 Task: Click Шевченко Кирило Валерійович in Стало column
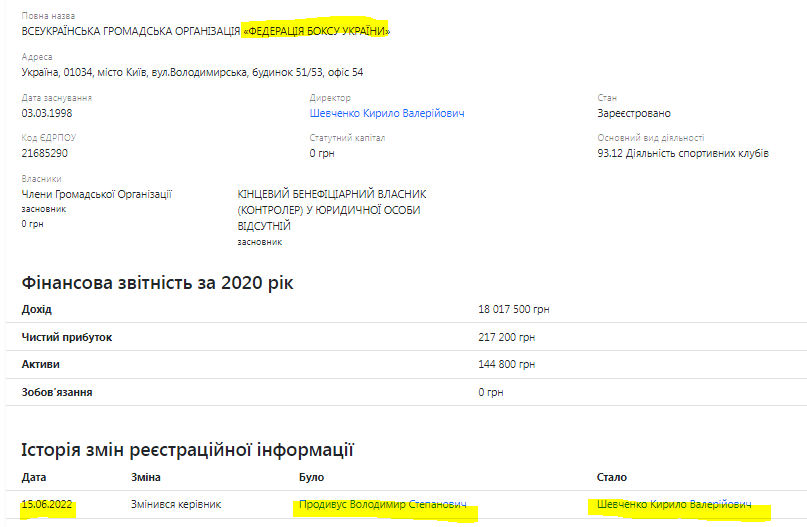(x=673, y=505)
